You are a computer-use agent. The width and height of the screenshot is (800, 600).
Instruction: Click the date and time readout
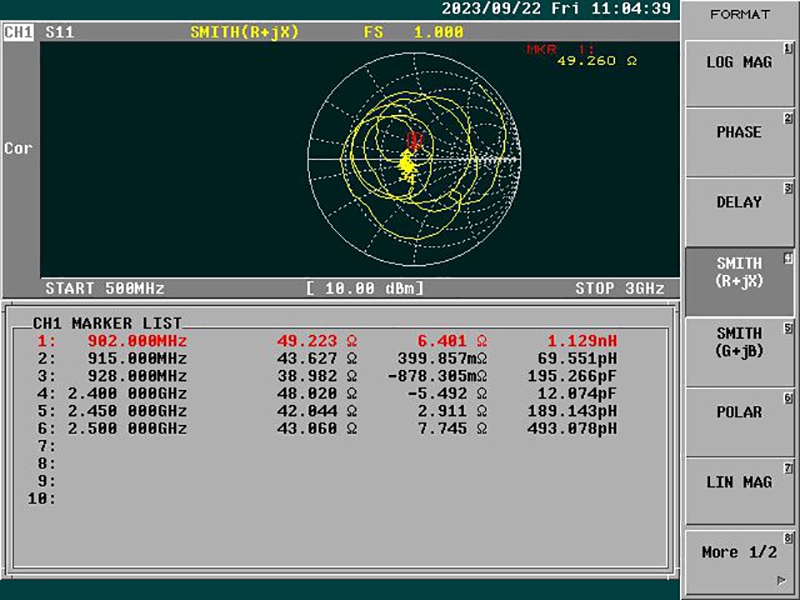[556, 9]
